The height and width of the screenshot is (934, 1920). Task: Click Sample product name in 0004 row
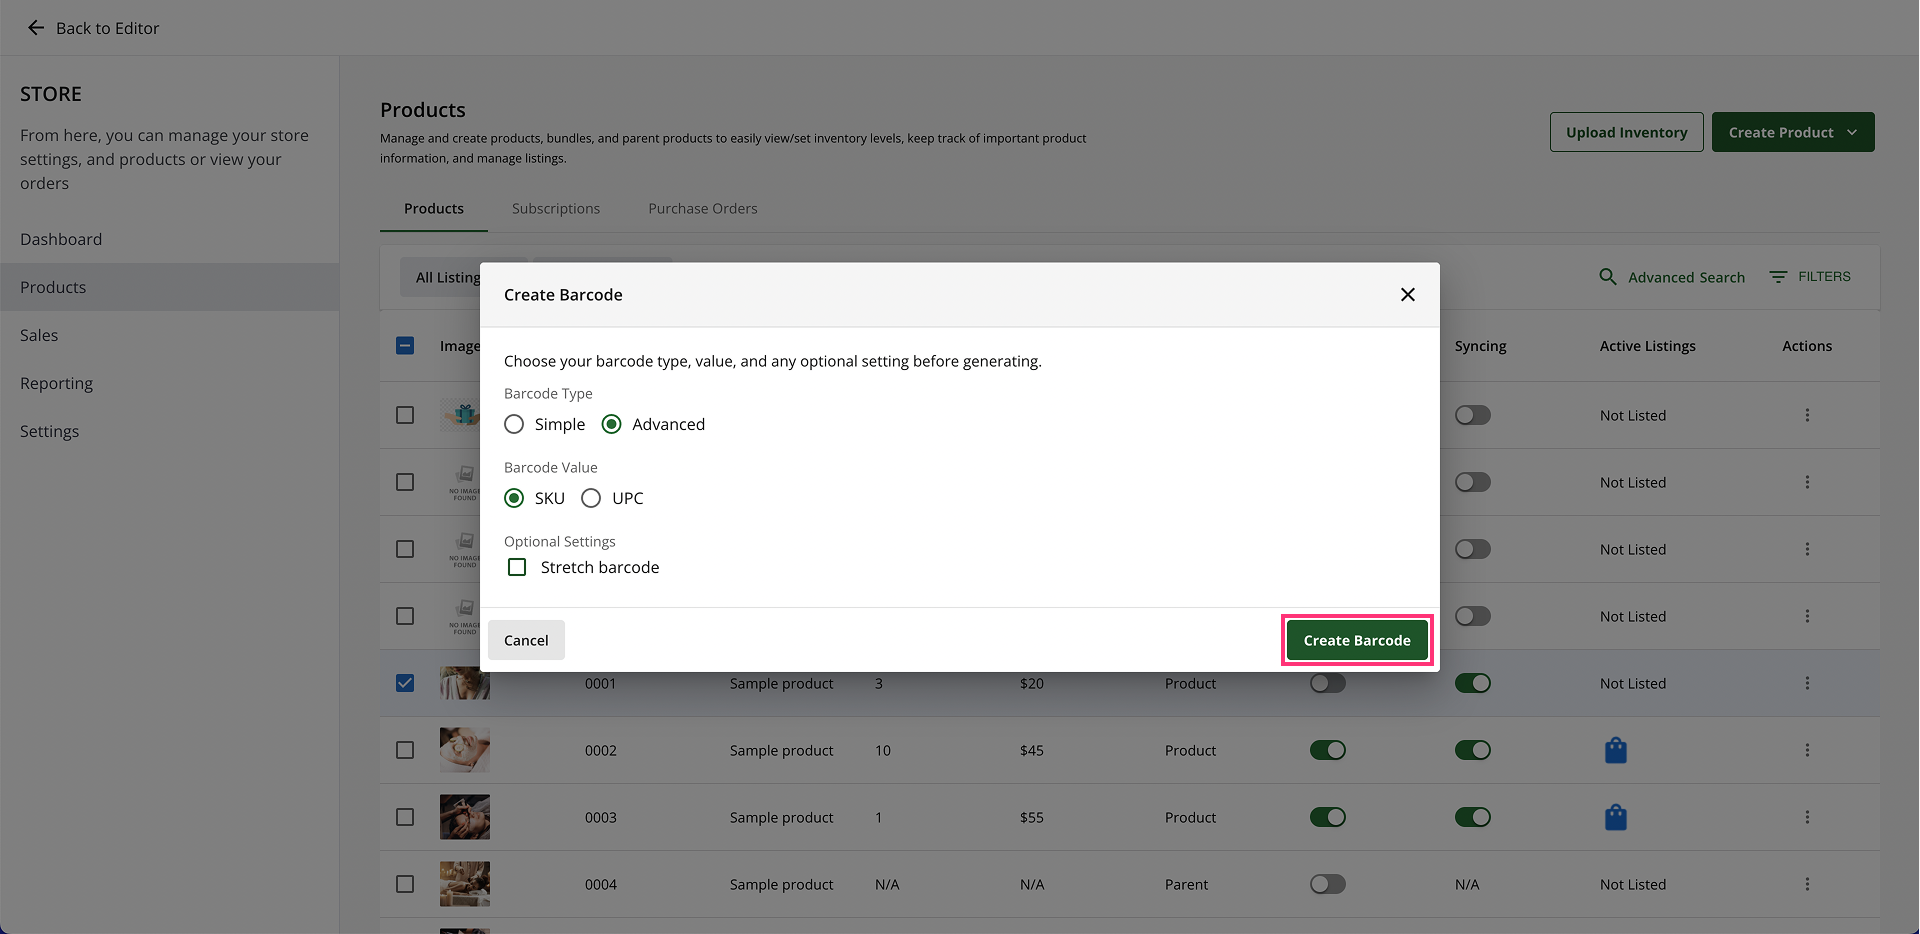coord(782,884)
